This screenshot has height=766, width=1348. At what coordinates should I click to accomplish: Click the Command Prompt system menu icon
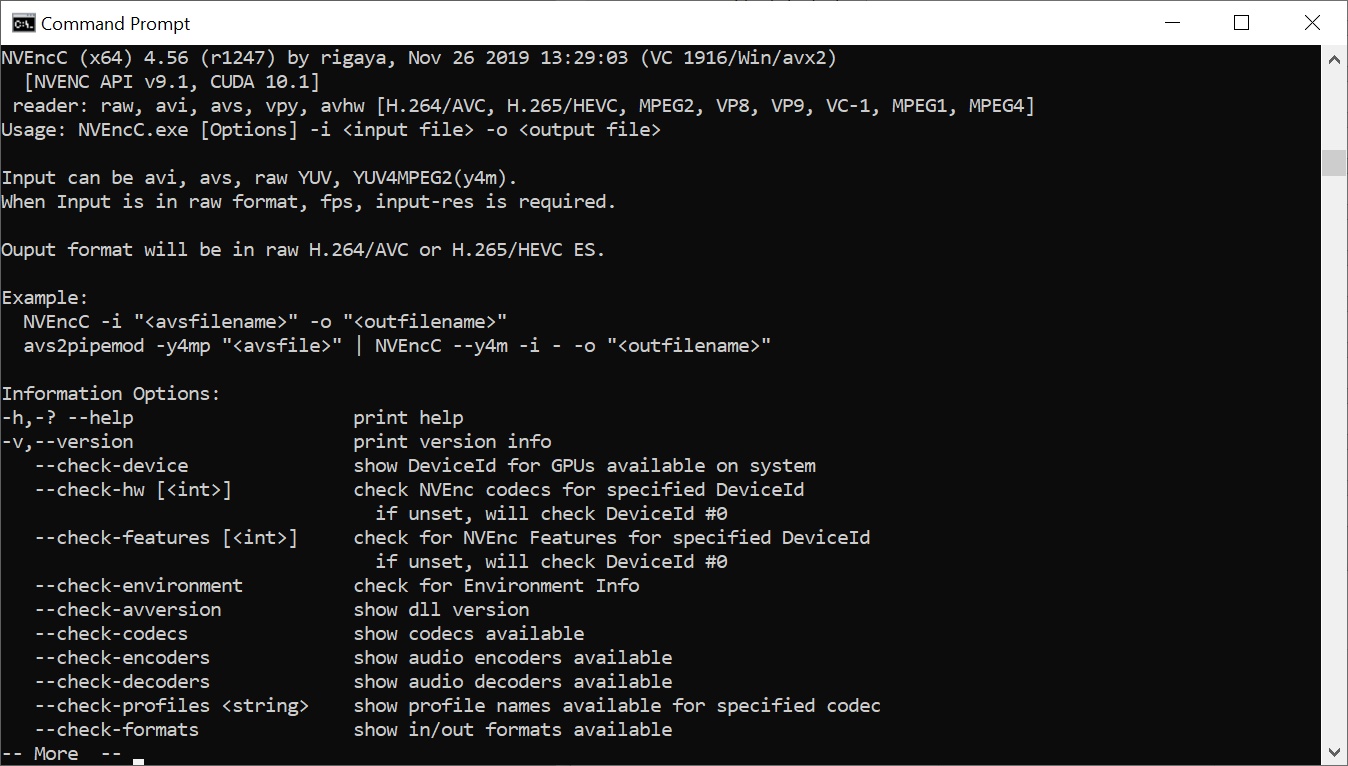point(22,23)
